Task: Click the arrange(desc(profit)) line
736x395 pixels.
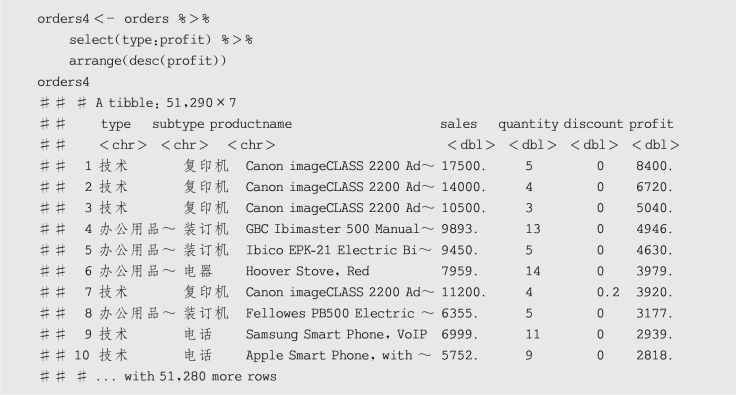Action: coord(147,61)
